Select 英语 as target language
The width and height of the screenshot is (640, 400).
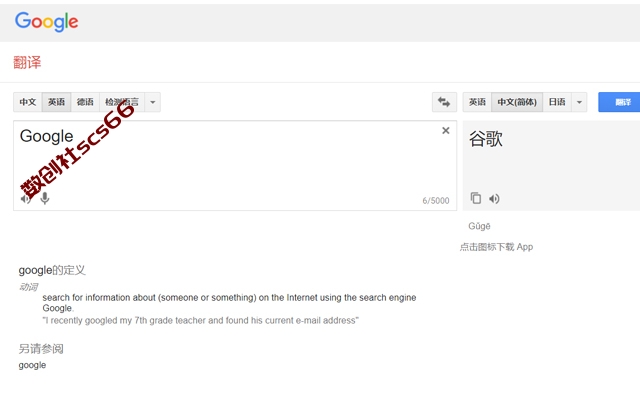pyautogui.click(x=477, y=102)
